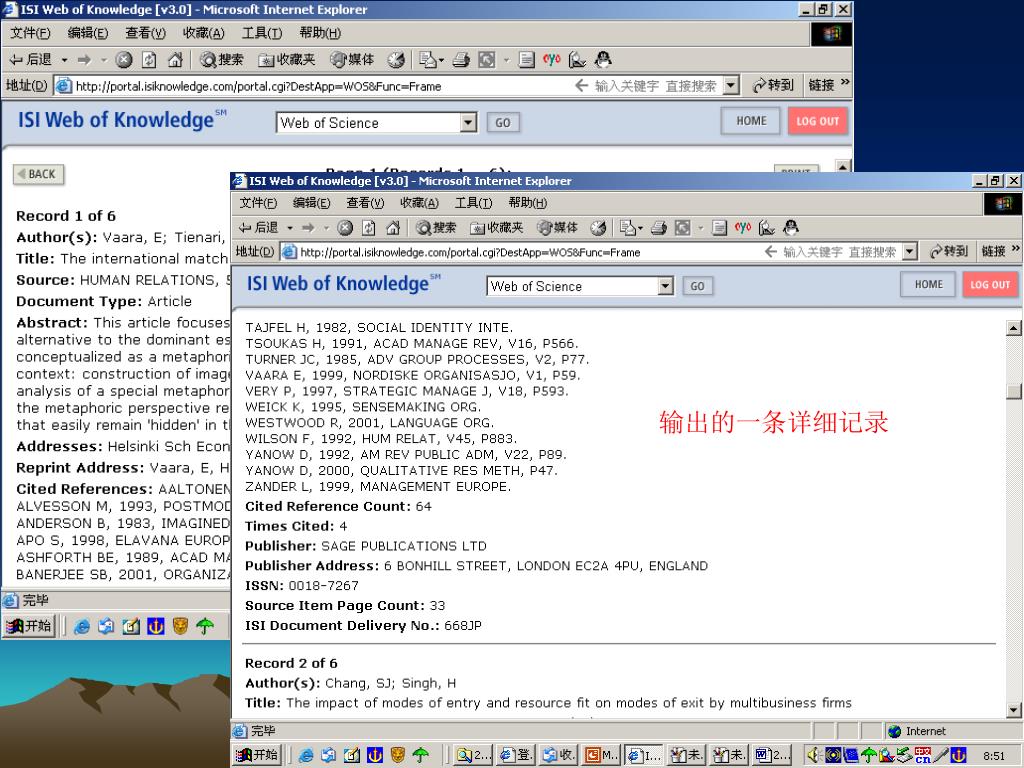Click History icon in front window toolbar
Screen dimensions: 1024x768
pos(598,227)
